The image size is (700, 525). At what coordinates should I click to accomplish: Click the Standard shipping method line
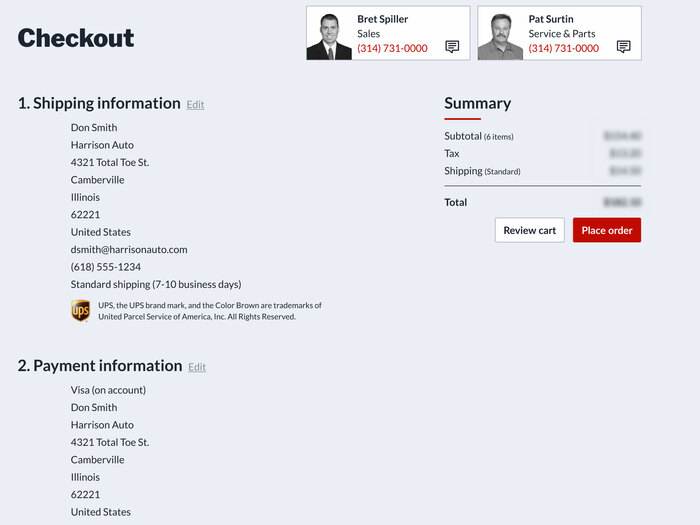click(x=155, y=284)
